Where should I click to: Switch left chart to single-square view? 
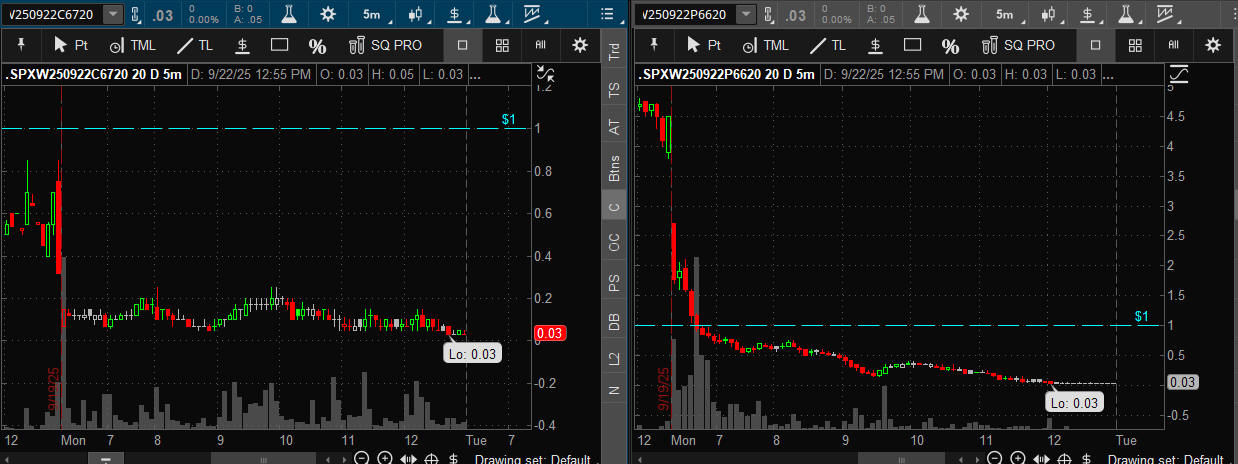(x=462, y=44)
